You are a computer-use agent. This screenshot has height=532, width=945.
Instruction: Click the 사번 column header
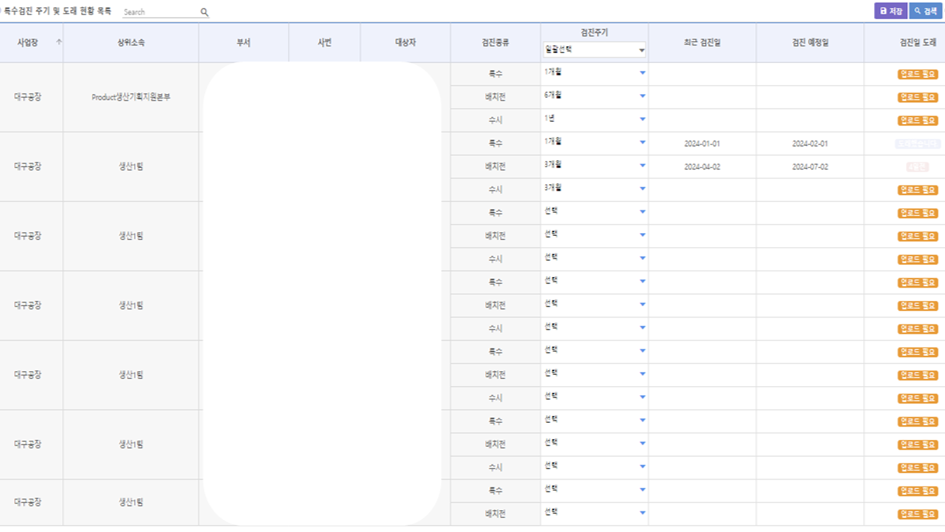[324, 43]
